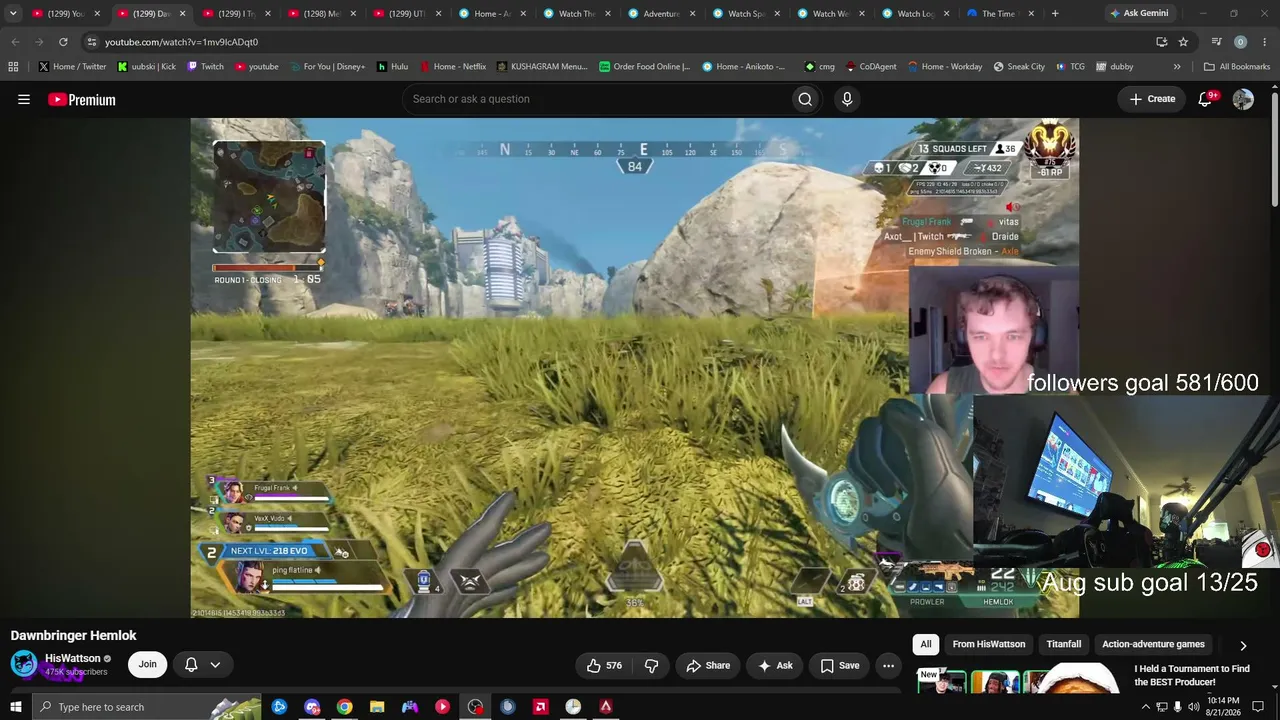Select the Titanfall filter chip
Viewport: 1280px width, 720px height.
point(1064,644)
